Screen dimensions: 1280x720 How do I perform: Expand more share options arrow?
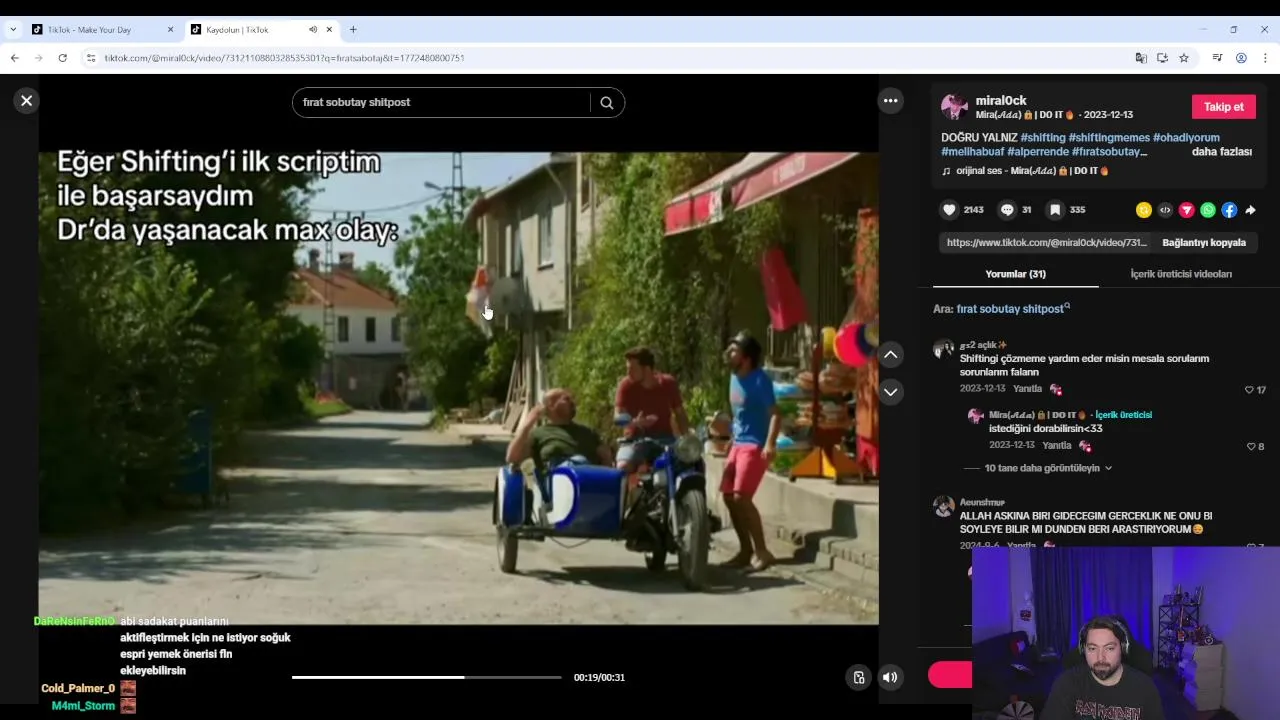point(1250,210)
